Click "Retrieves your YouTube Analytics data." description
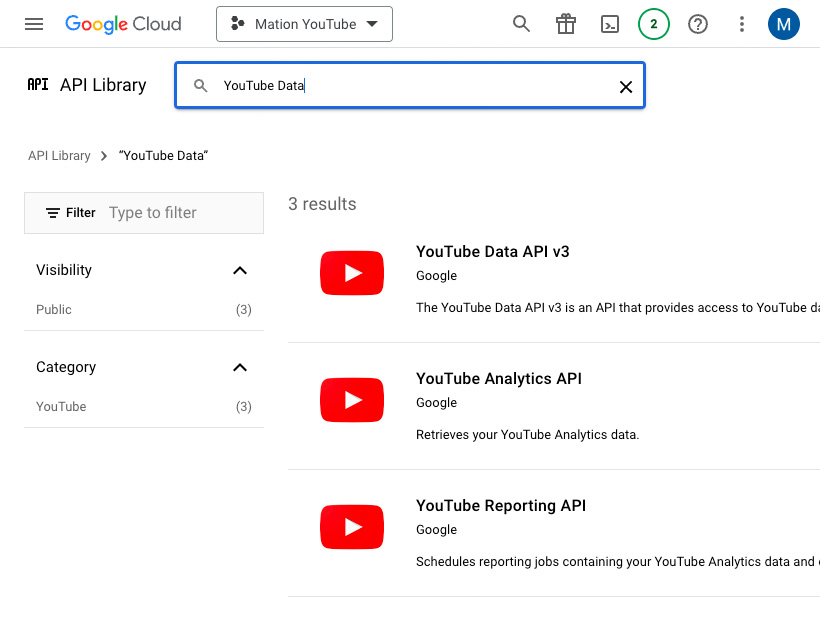The image size is (820, 640). [x=528, y=435]
